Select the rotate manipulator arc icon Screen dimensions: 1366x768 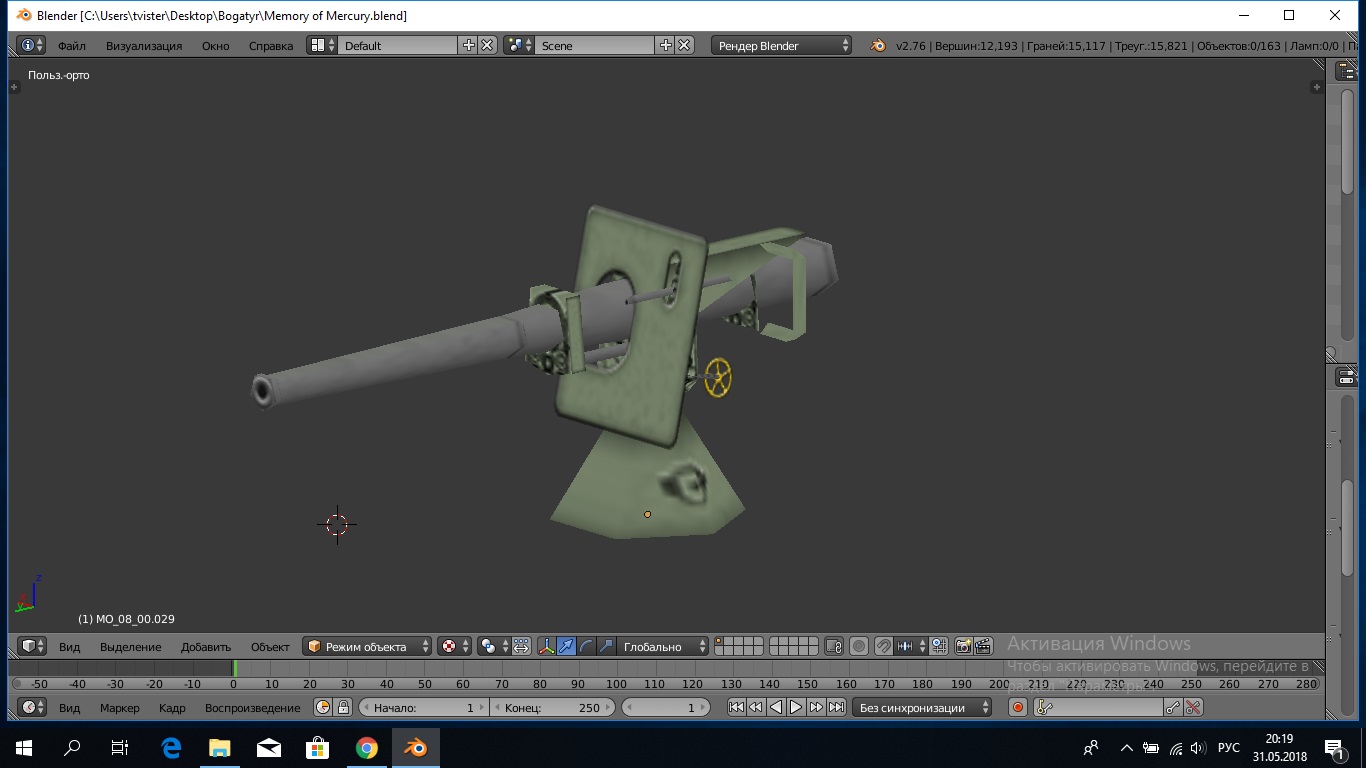(586, 646)
